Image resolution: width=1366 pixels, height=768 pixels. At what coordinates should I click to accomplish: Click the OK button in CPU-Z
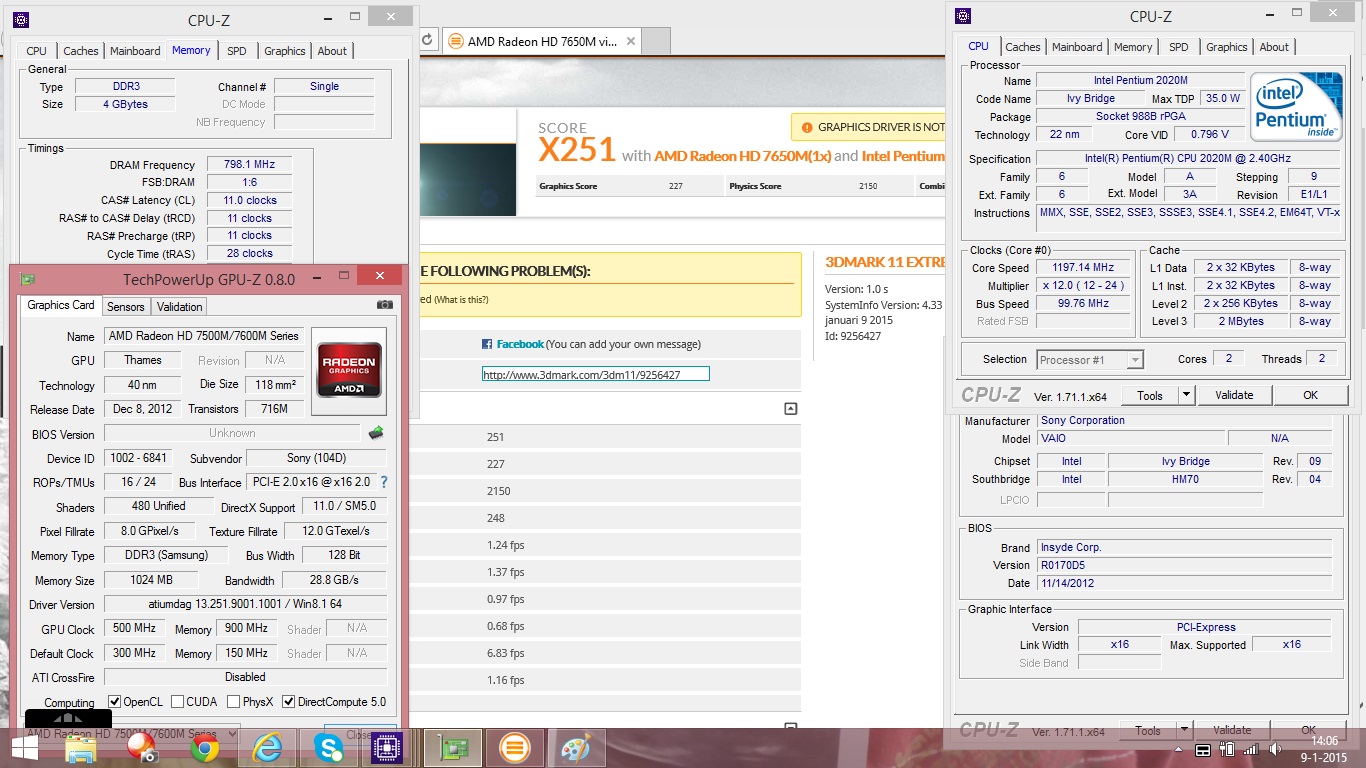coord(1310,395)
